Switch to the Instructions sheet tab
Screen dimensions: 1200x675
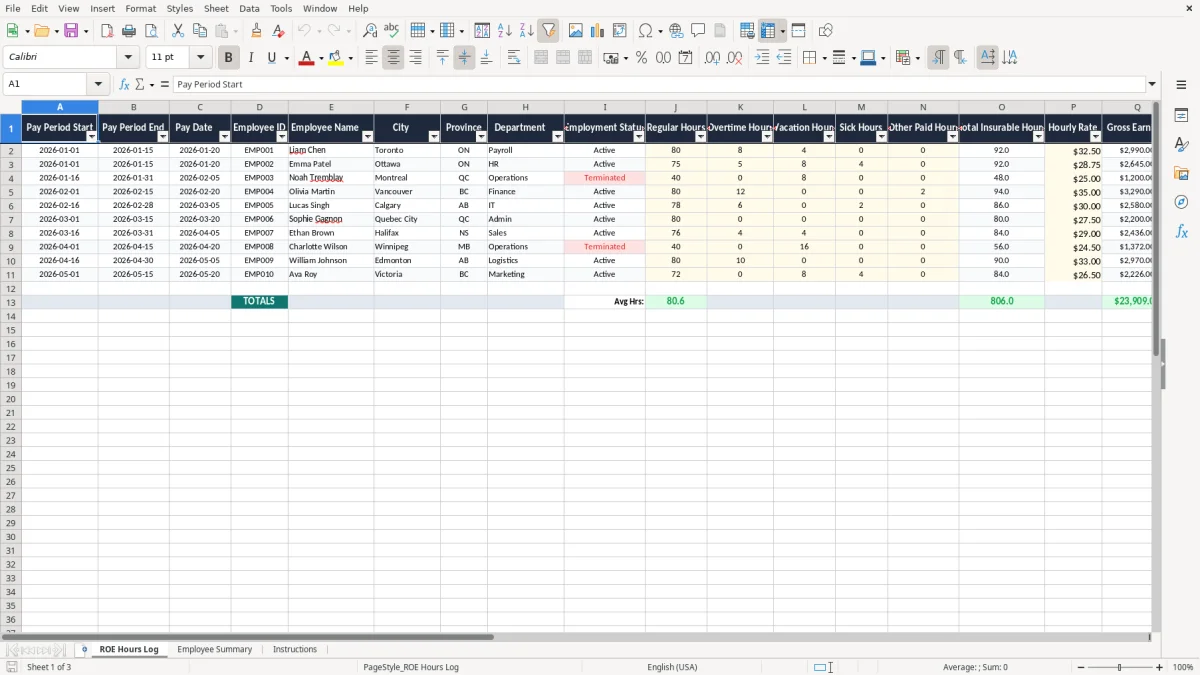click(295, 649)
